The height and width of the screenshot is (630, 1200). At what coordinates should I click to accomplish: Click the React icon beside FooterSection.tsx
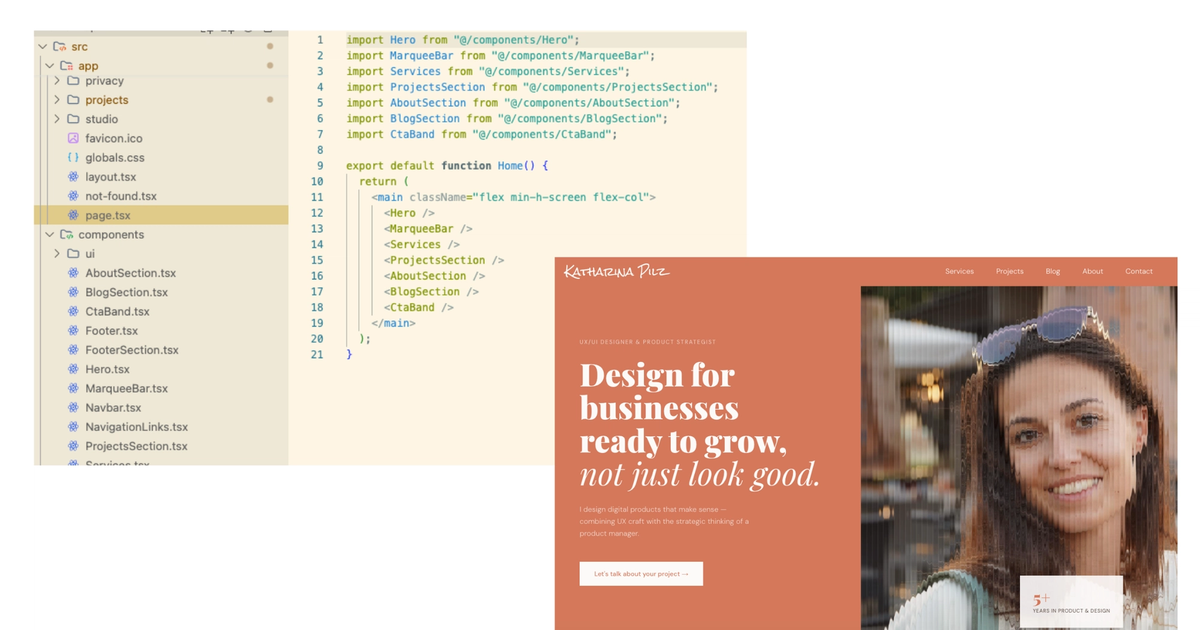point(73,350)
